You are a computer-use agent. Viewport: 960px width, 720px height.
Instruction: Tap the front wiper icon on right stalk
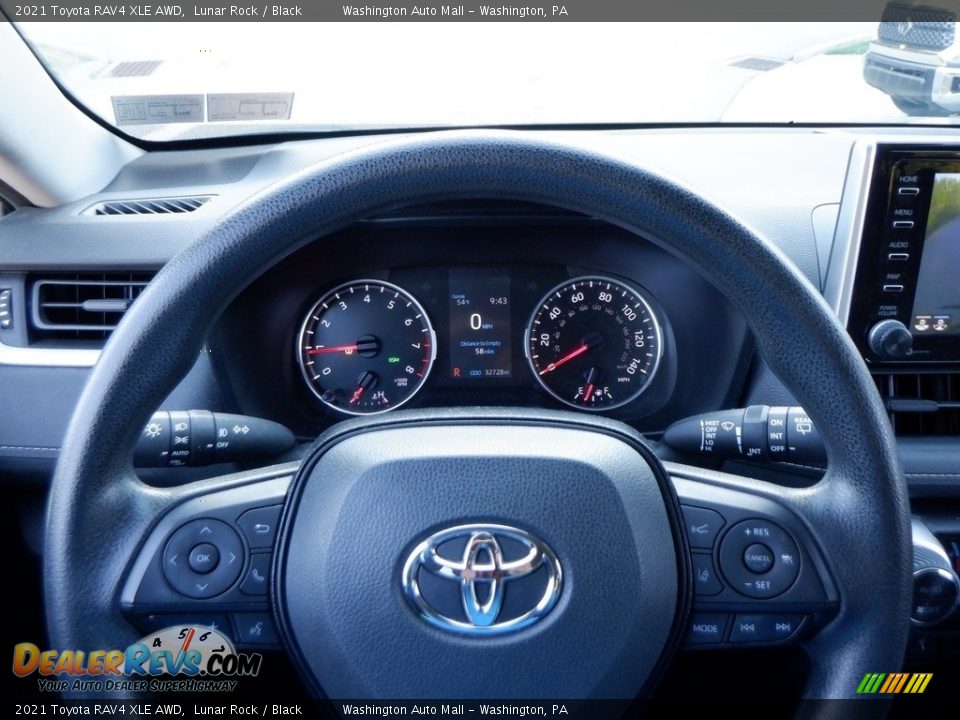[729, 426]
